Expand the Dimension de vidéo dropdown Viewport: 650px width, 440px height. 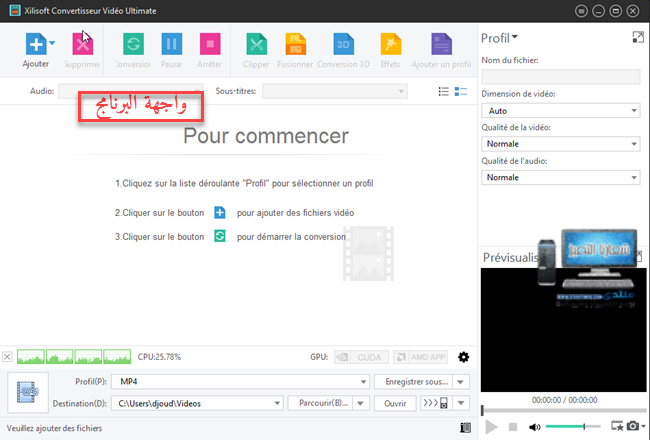click(560, 111)
